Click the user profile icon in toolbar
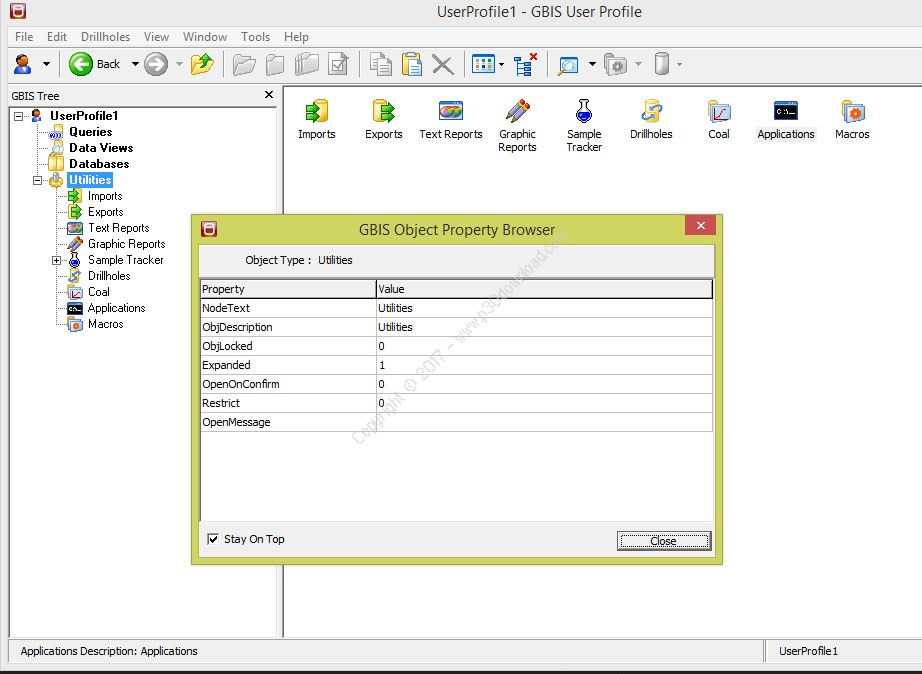The height and width of the screenshot is (674, 922). (x=23, y=64)
